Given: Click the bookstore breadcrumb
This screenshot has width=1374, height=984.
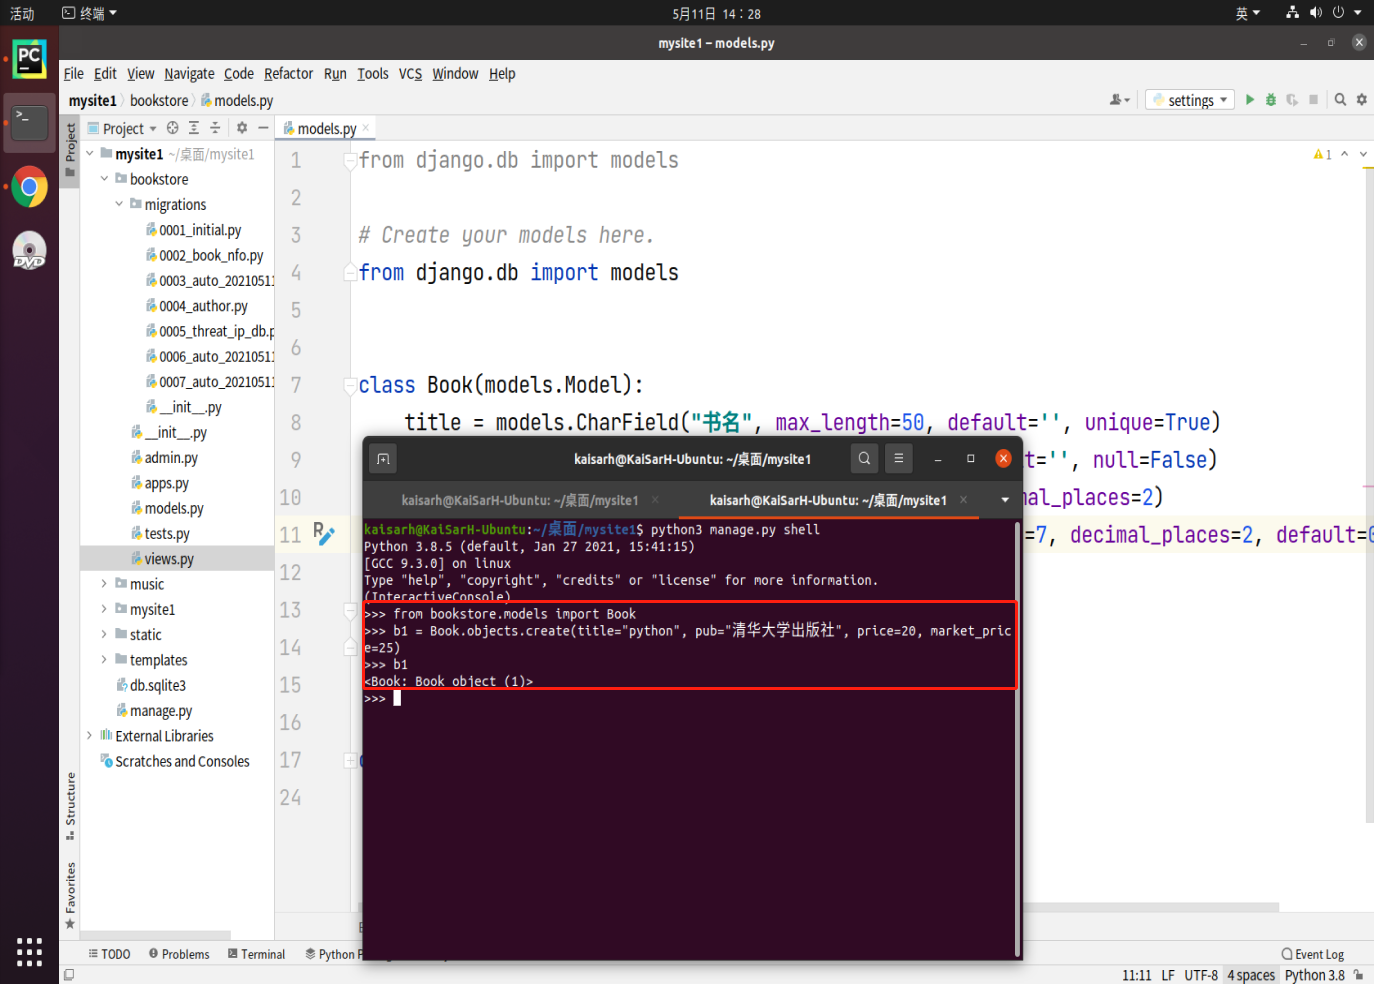Looking at the screenshot, I should point(159,100).
